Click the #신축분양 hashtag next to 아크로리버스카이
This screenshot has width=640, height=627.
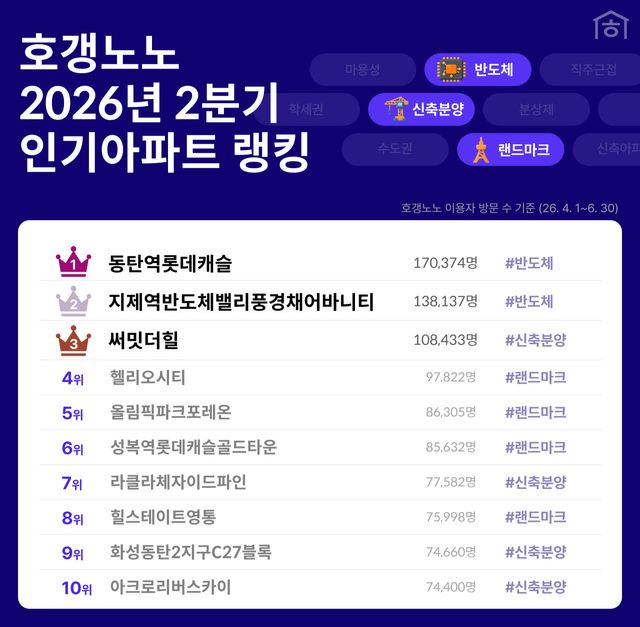(x=536, y=587)
